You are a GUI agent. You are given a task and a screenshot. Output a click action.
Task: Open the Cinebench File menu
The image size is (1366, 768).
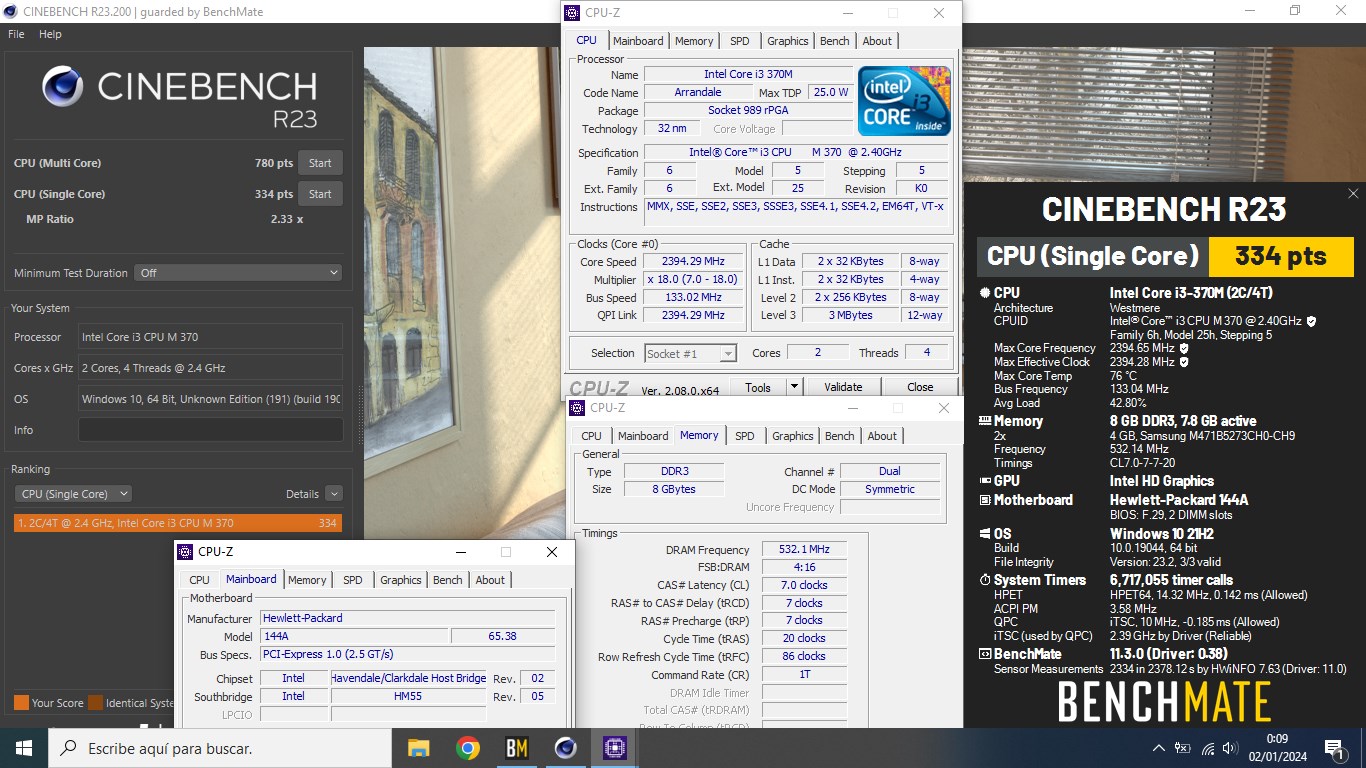[16, 34]
